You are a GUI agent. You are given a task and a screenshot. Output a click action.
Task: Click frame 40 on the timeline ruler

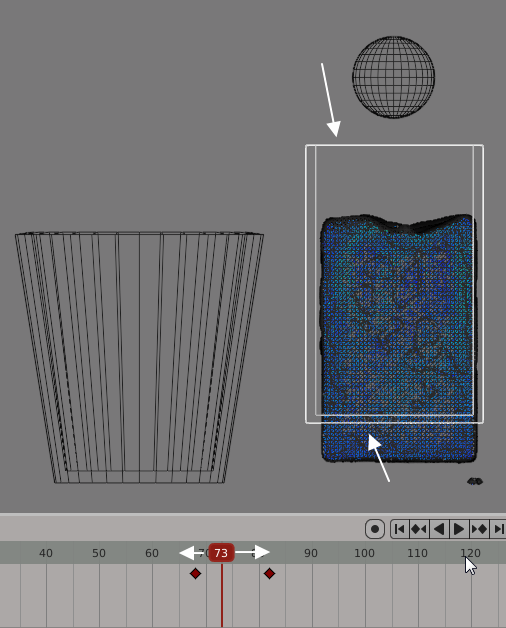coord(46,553)
